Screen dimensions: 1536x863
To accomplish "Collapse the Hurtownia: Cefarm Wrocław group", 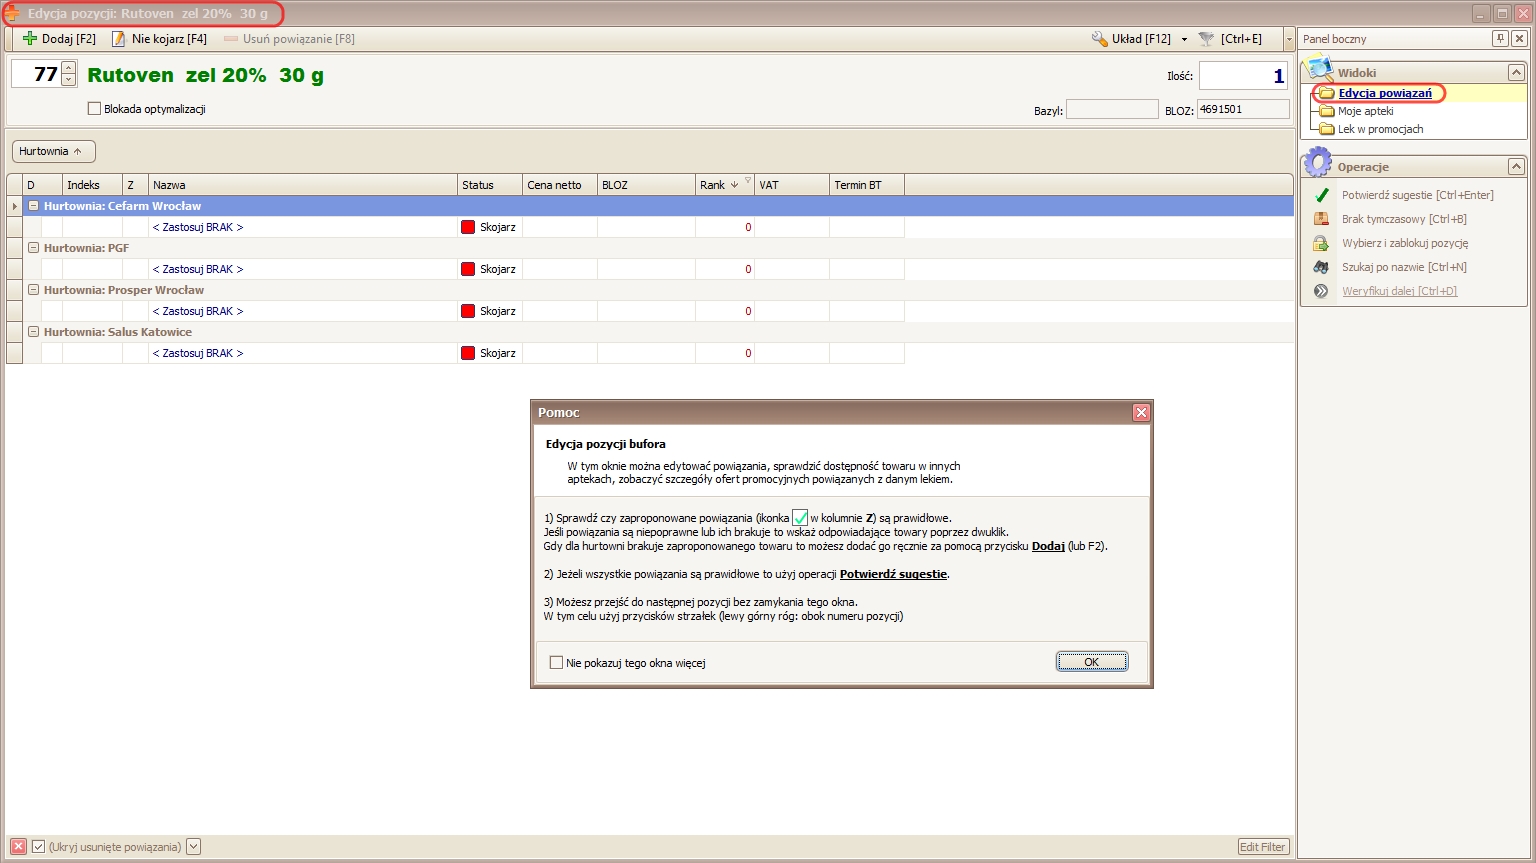I will coord(33,206).
